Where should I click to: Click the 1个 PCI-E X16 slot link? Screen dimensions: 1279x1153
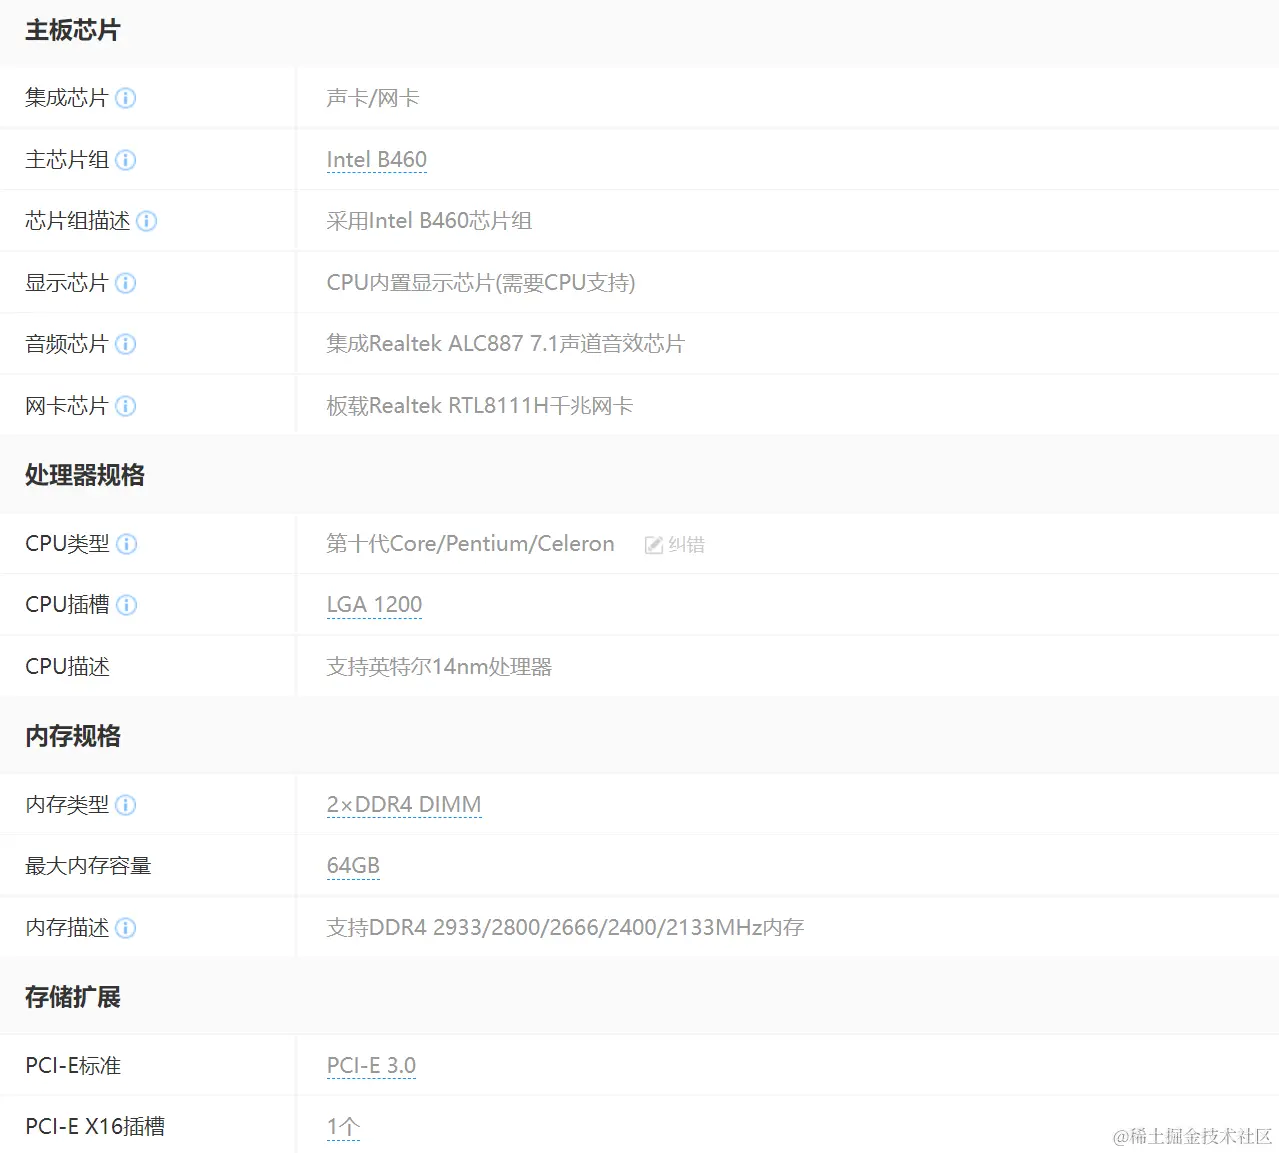[343, 1127]
